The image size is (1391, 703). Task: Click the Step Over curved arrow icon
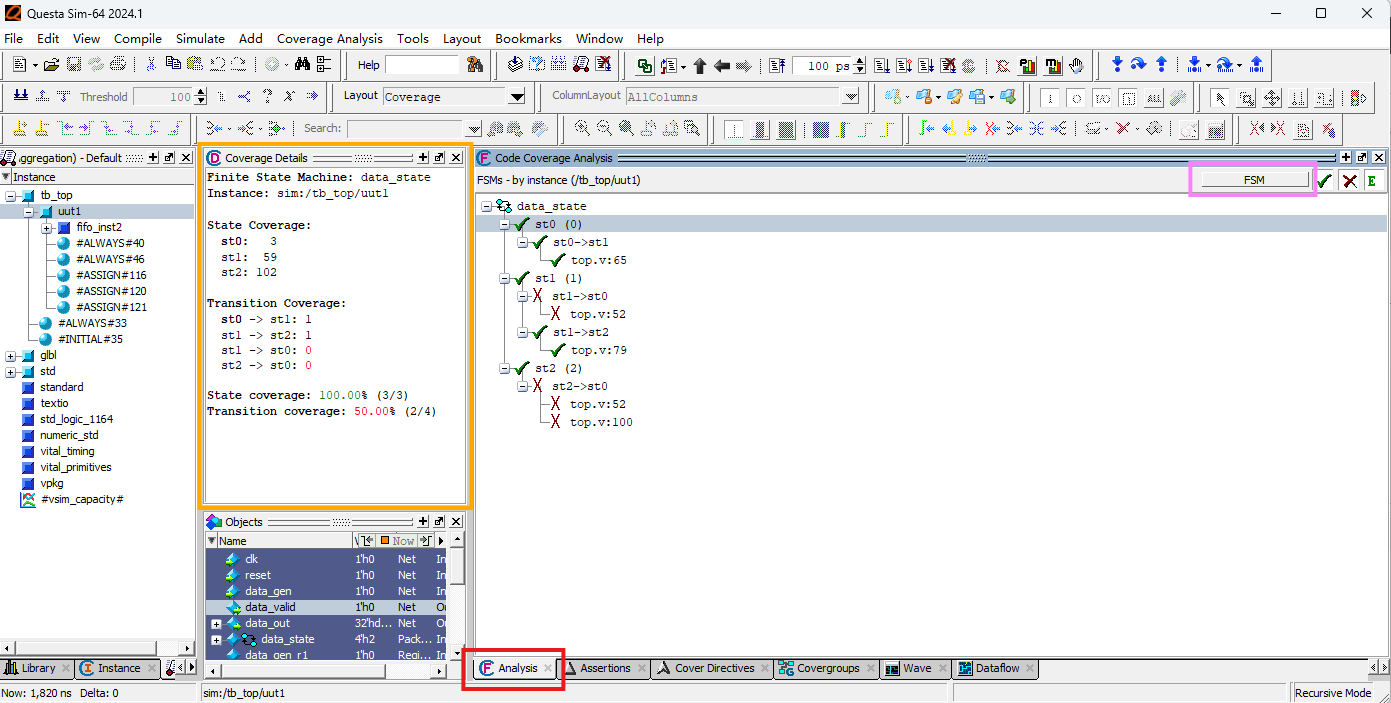click(x=1138, y=64)
